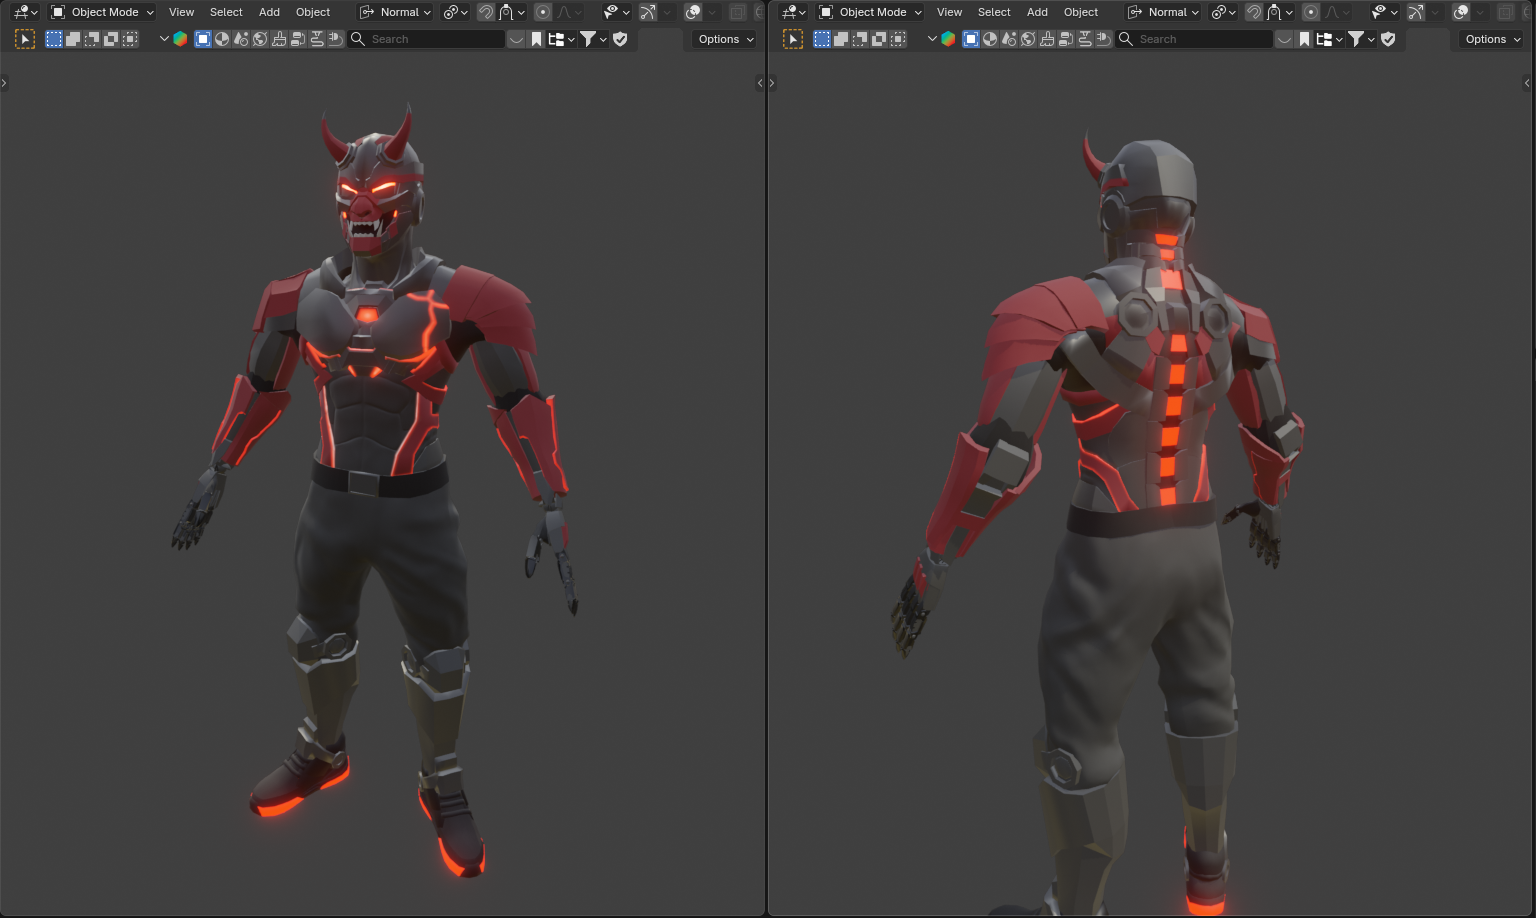Choose Subtract selection mode, front-view viewport
The height and width of the screenshot is (918, 1536).
(92, 39)
